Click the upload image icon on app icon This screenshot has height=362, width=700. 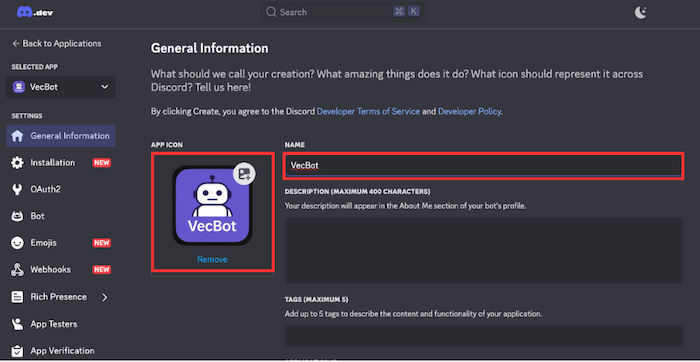pyautogui.click(x=244, y=174)
